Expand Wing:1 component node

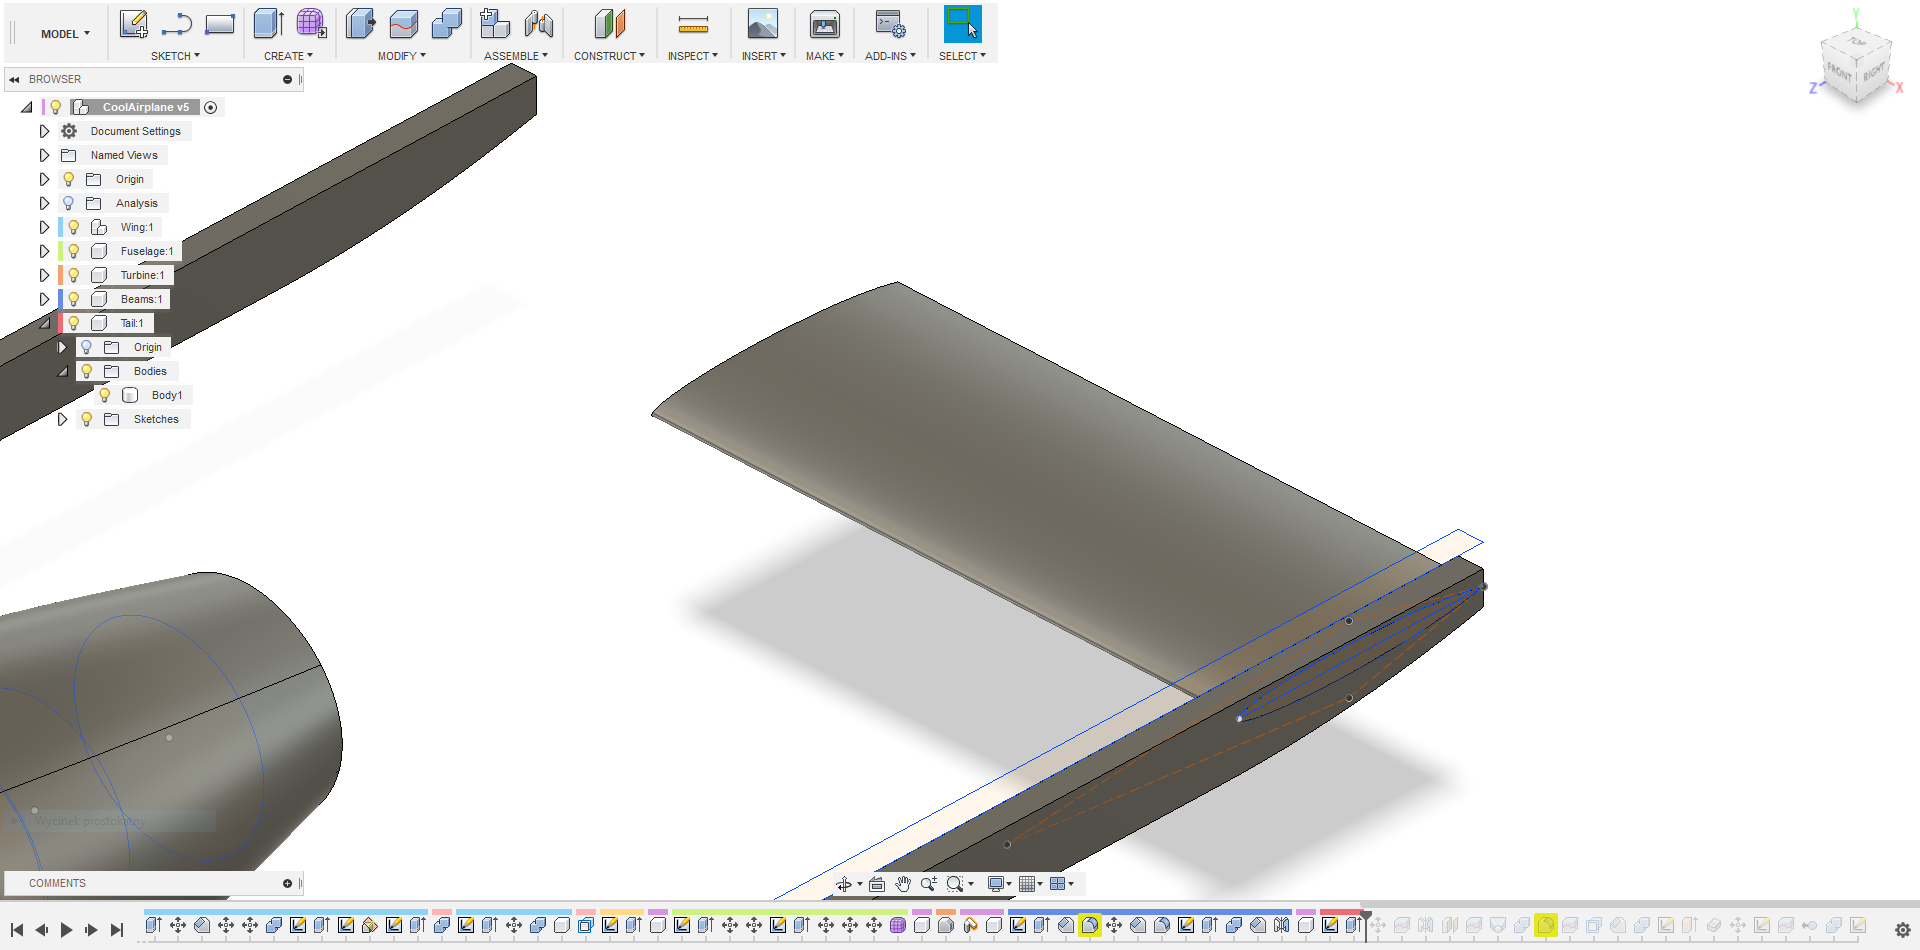pyautogui.click(x=44, y=227)
